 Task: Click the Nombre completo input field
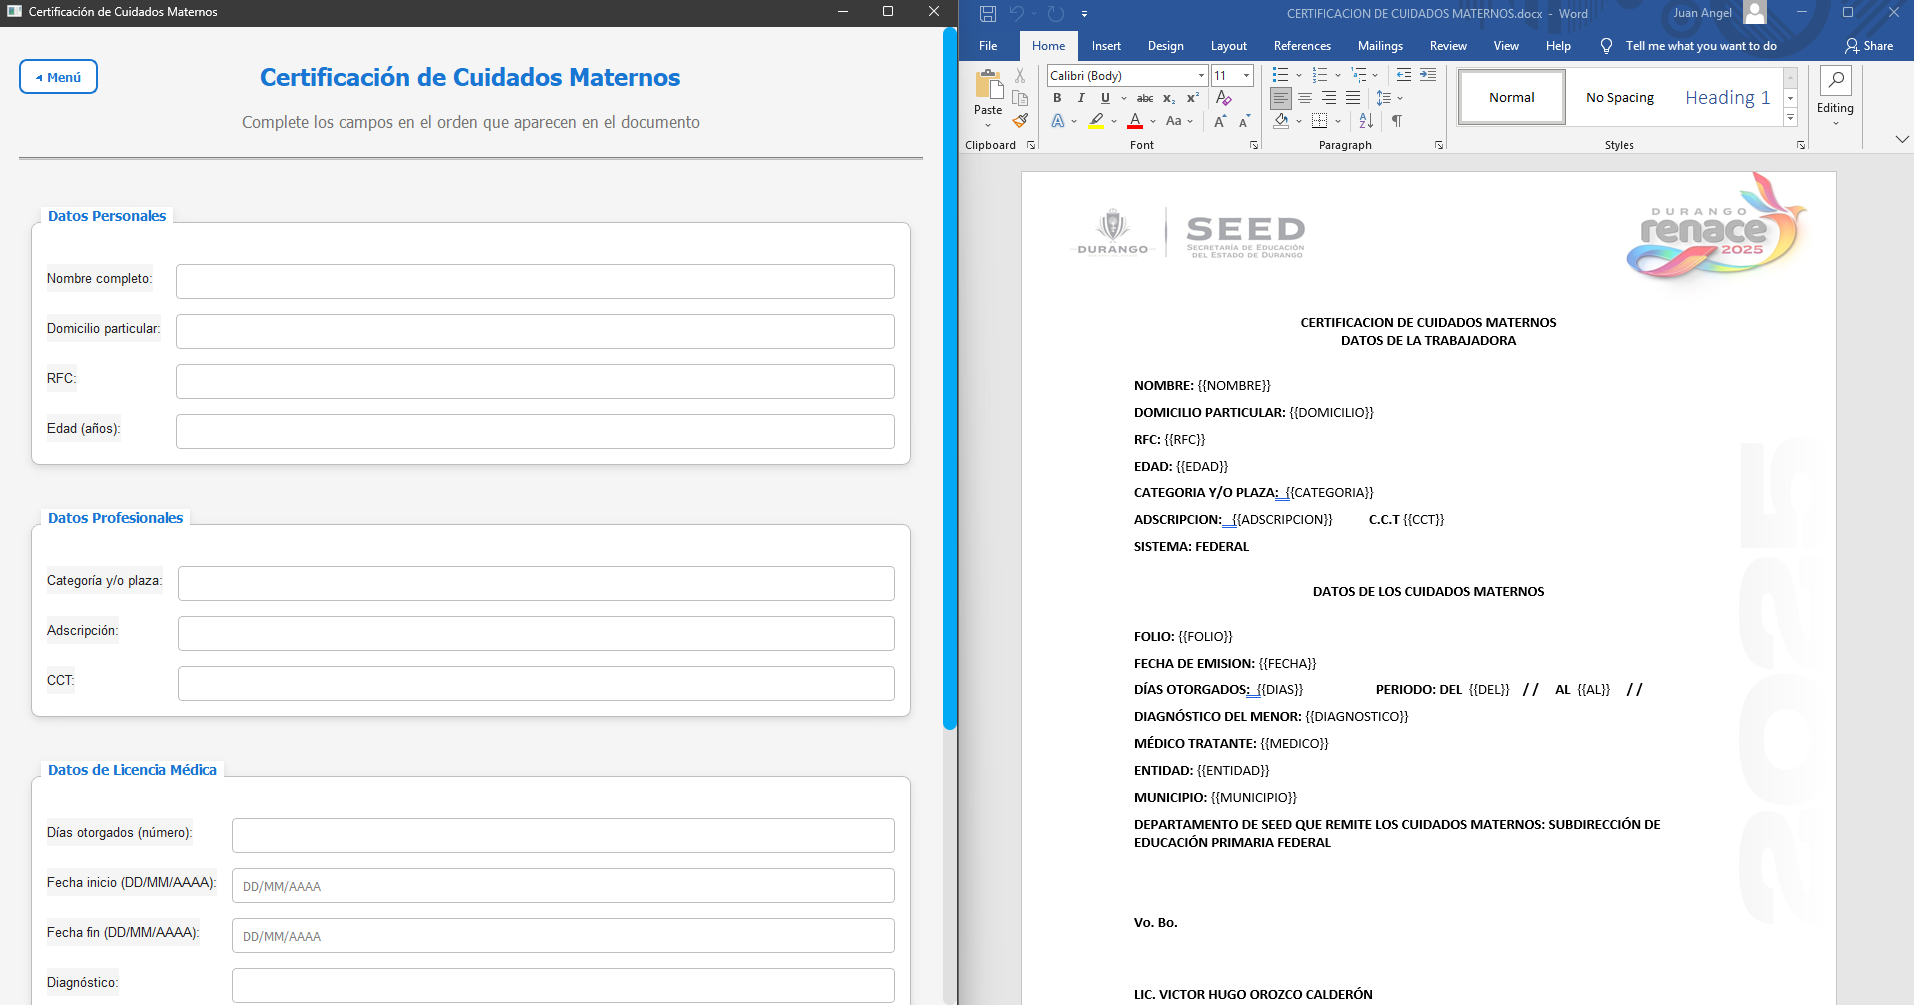click(534, 281)
